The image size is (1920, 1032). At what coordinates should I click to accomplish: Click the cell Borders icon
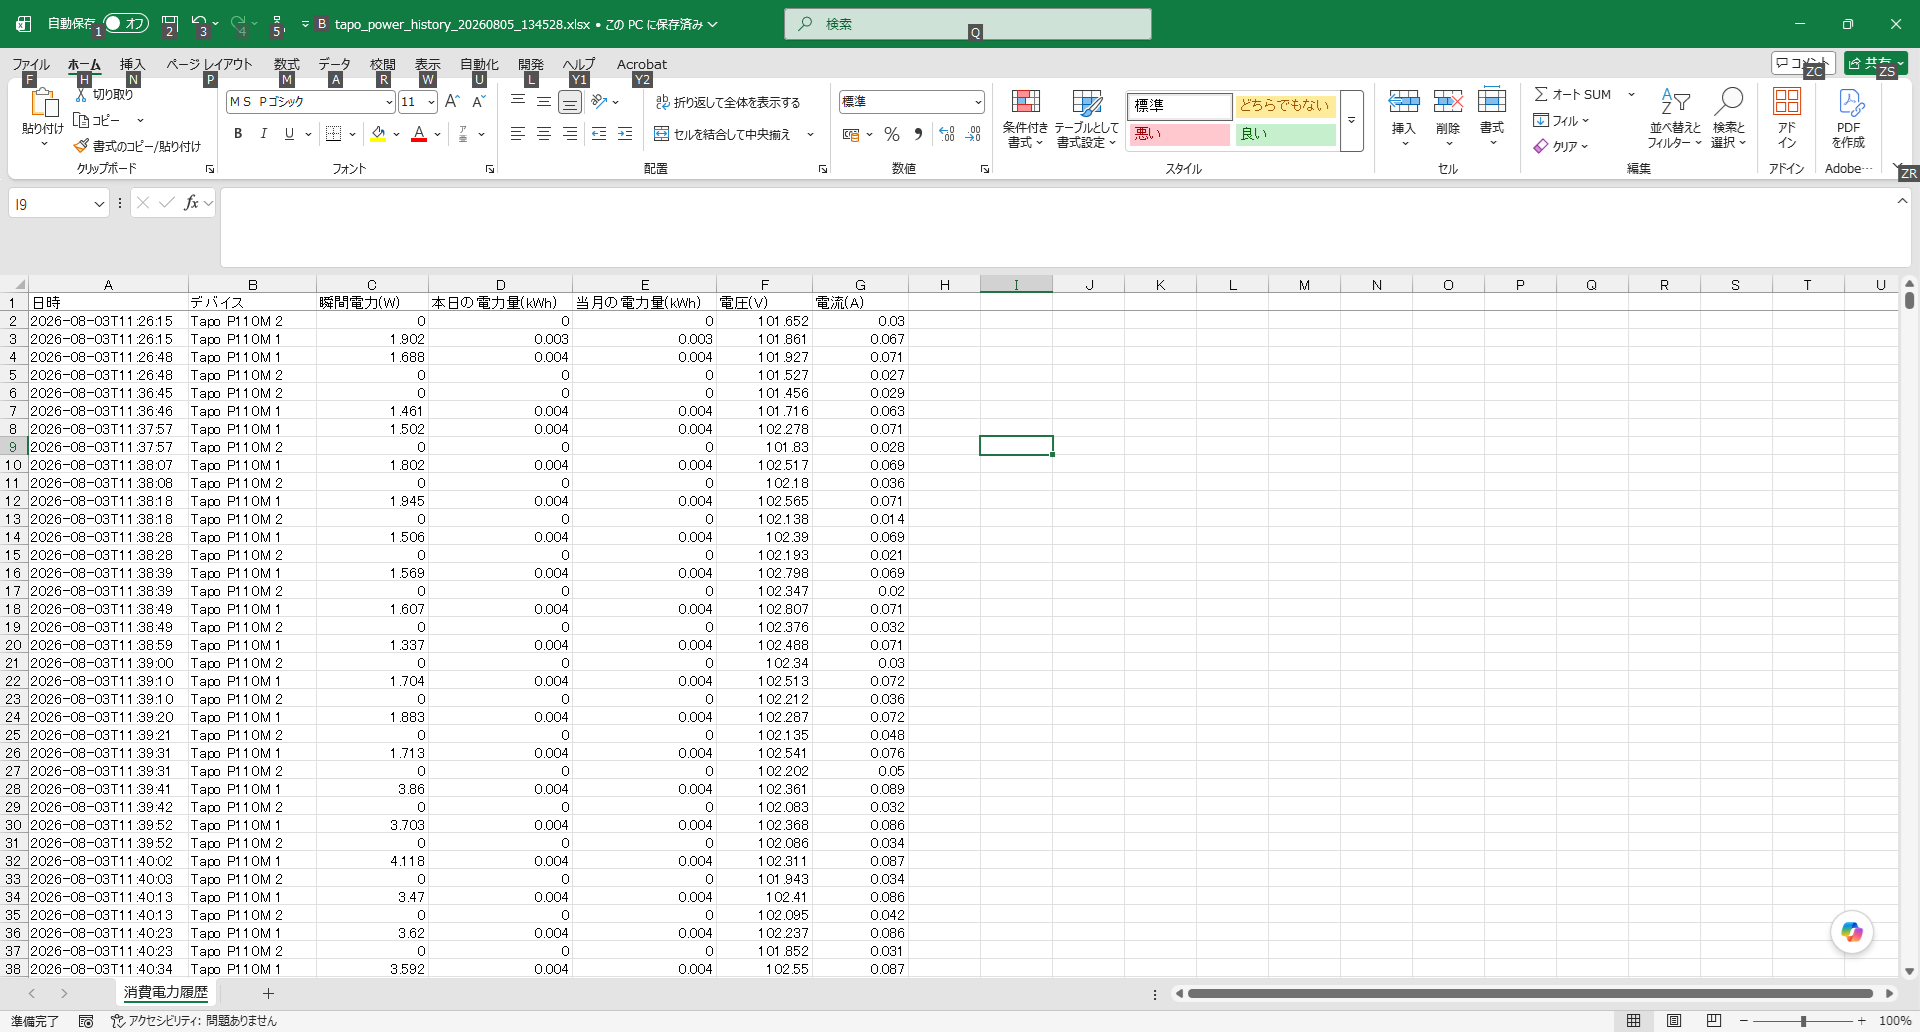(334, 134)
